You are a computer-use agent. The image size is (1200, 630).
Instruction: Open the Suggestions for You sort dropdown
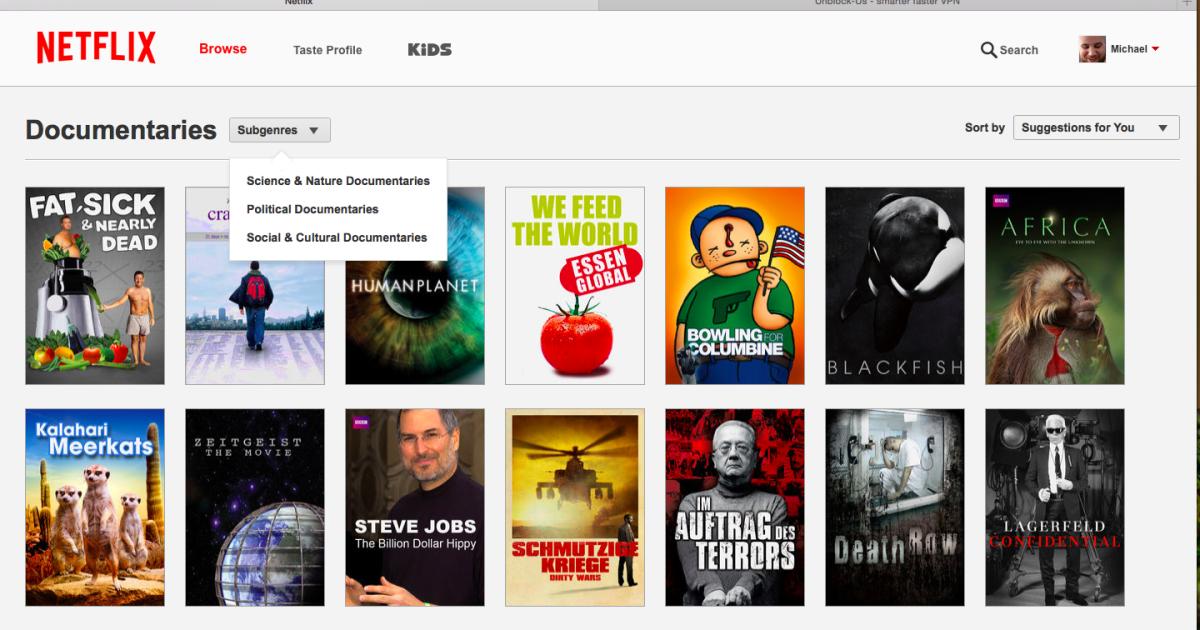[x=1096, y=128]
